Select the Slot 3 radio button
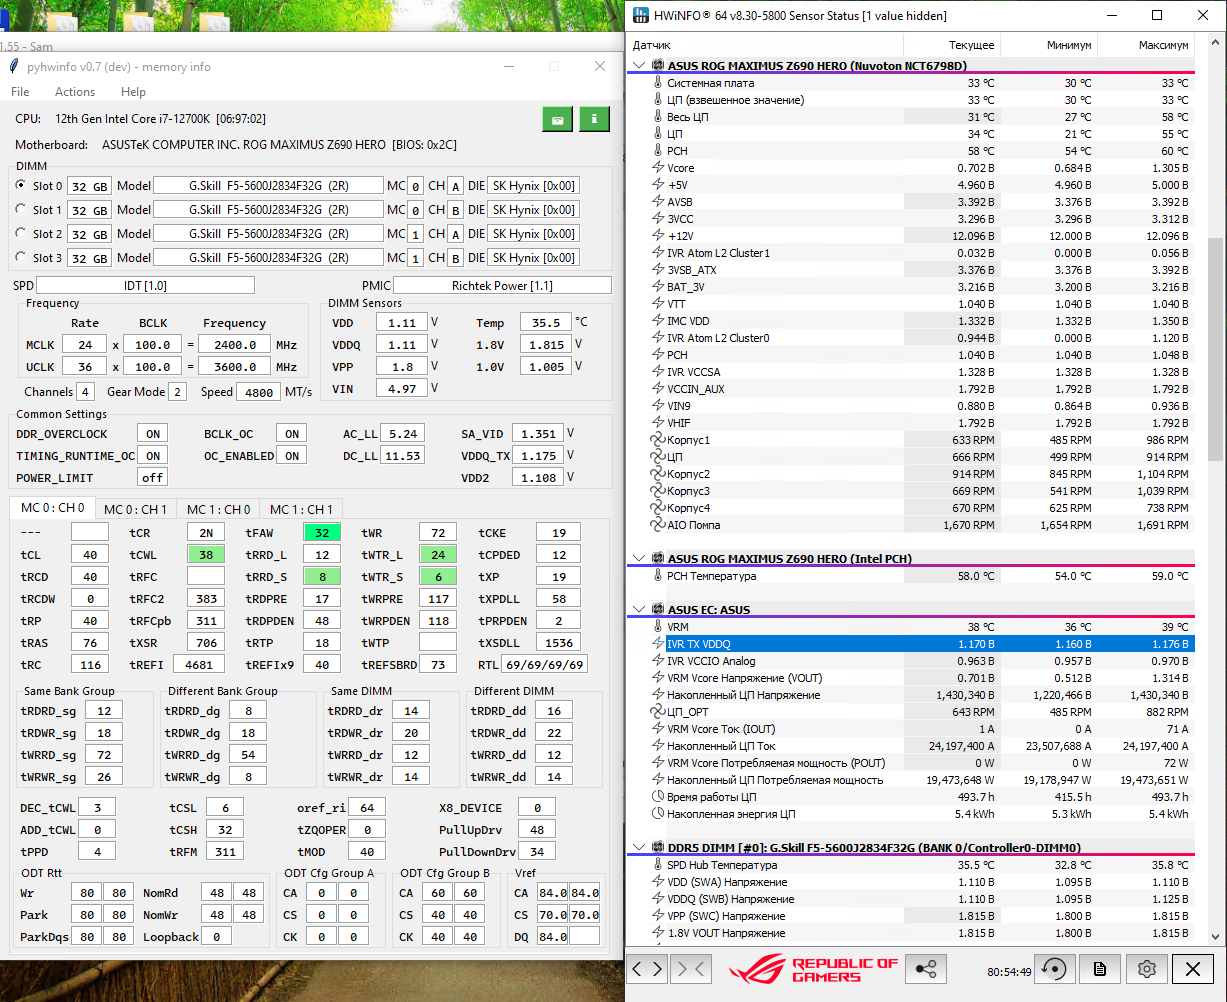Image resolution: width=1227 pixels, height=1002 pixels. [x=21, y=257]
